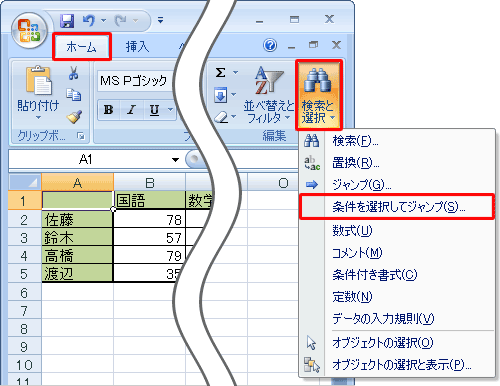Open Excel Help question mark
The height and width of the screenshot is (386, 500).
270,45
